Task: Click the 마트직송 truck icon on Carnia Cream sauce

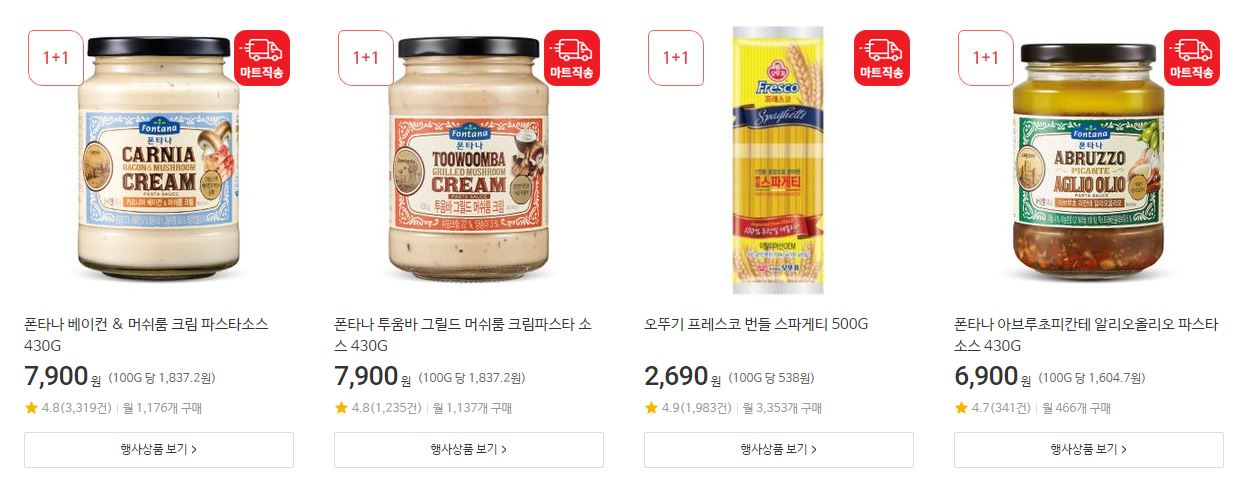Action: click(262, 58)
